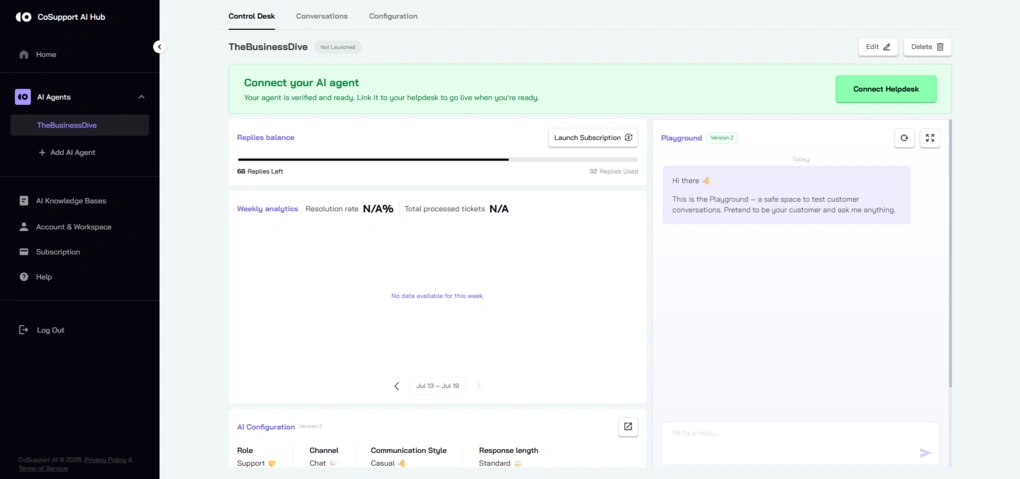This screenshot has width=1020, height=479.
Task: Open Account & Workspace settings
Action: (74, 227)
